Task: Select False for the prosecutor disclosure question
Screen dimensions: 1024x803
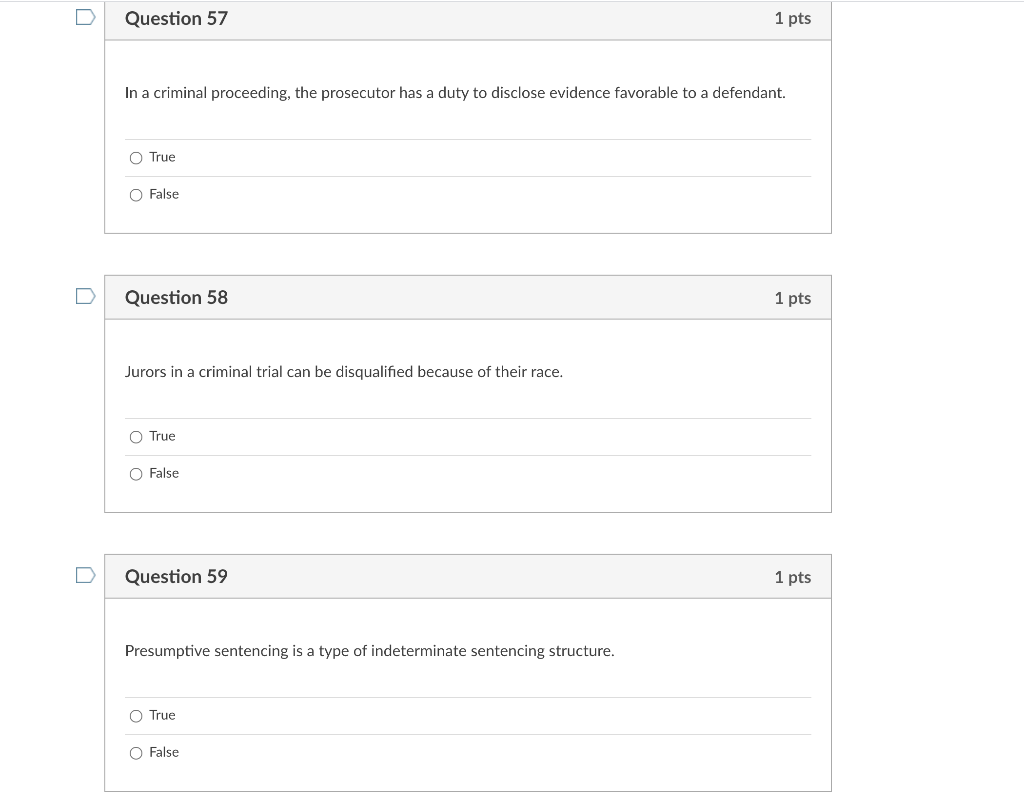Action: pyautogui.click(x=136, y=194)
